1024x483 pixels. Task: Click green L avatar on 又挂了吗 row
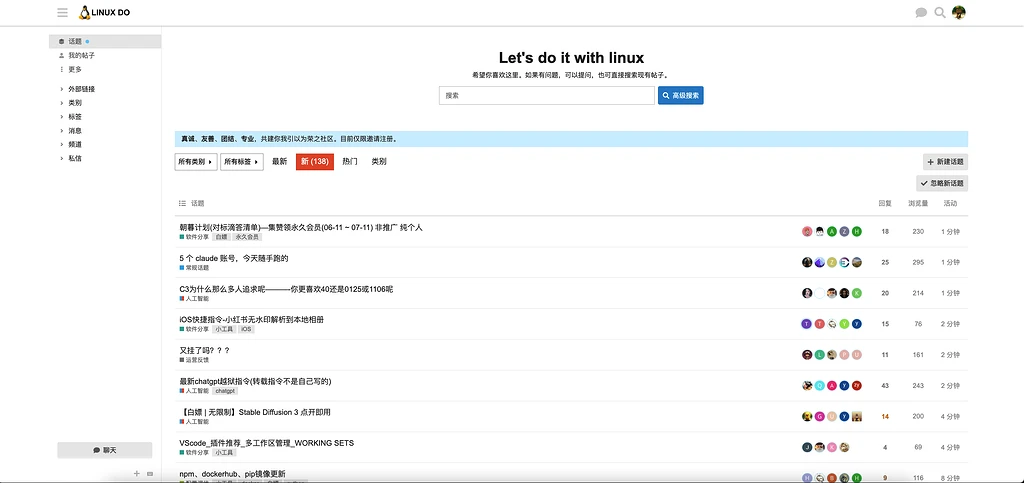(x=820, y=354)
